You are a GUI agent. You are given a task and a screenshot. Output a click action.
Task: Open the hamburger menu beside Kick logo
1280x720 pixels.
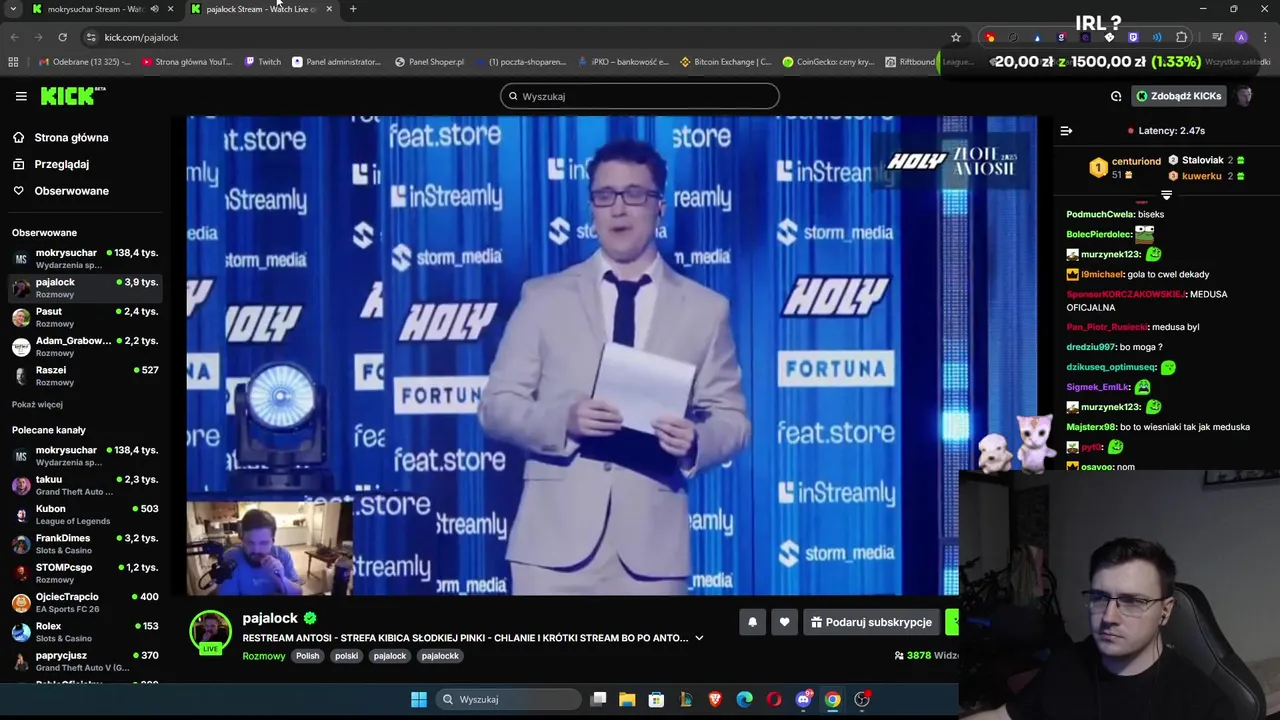coord(21,96)
